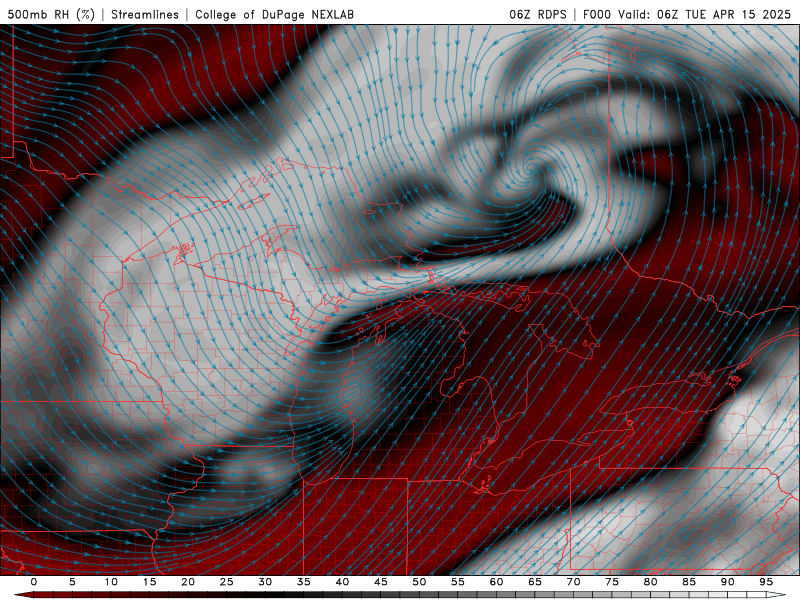This screenshot has width=800, height=600.
Task: Click the "500mb RH (%)" title text
Action: tap(51, 14)
